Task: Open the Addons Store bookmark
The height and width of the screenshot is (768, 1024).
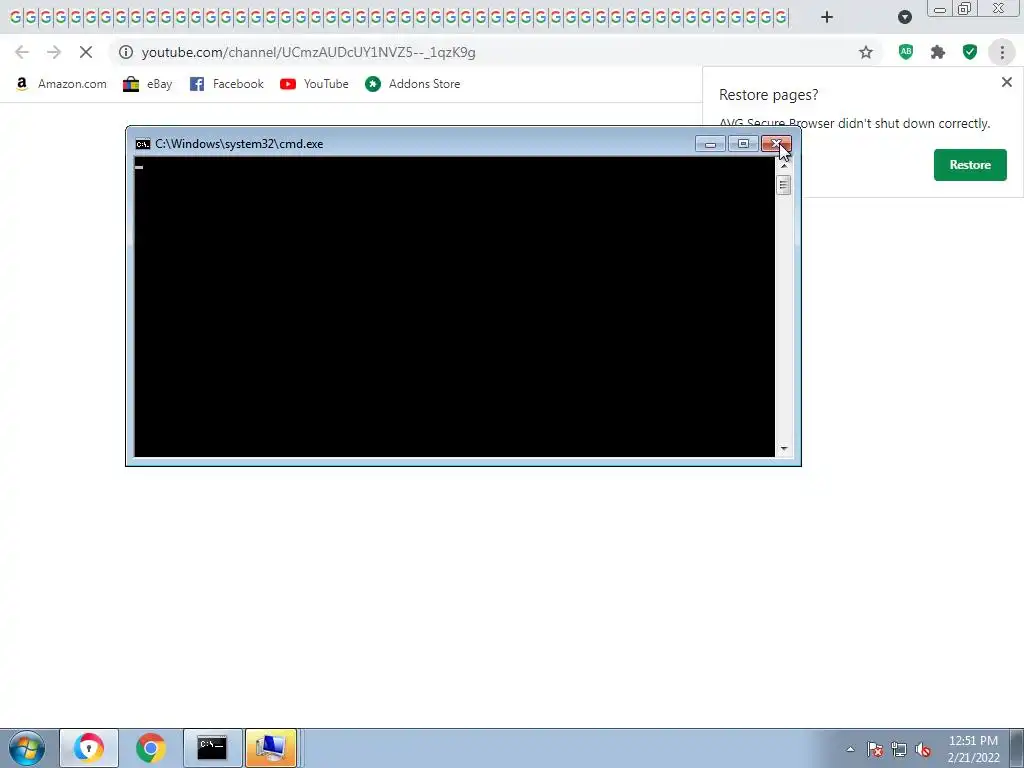Action: (413, 84)
